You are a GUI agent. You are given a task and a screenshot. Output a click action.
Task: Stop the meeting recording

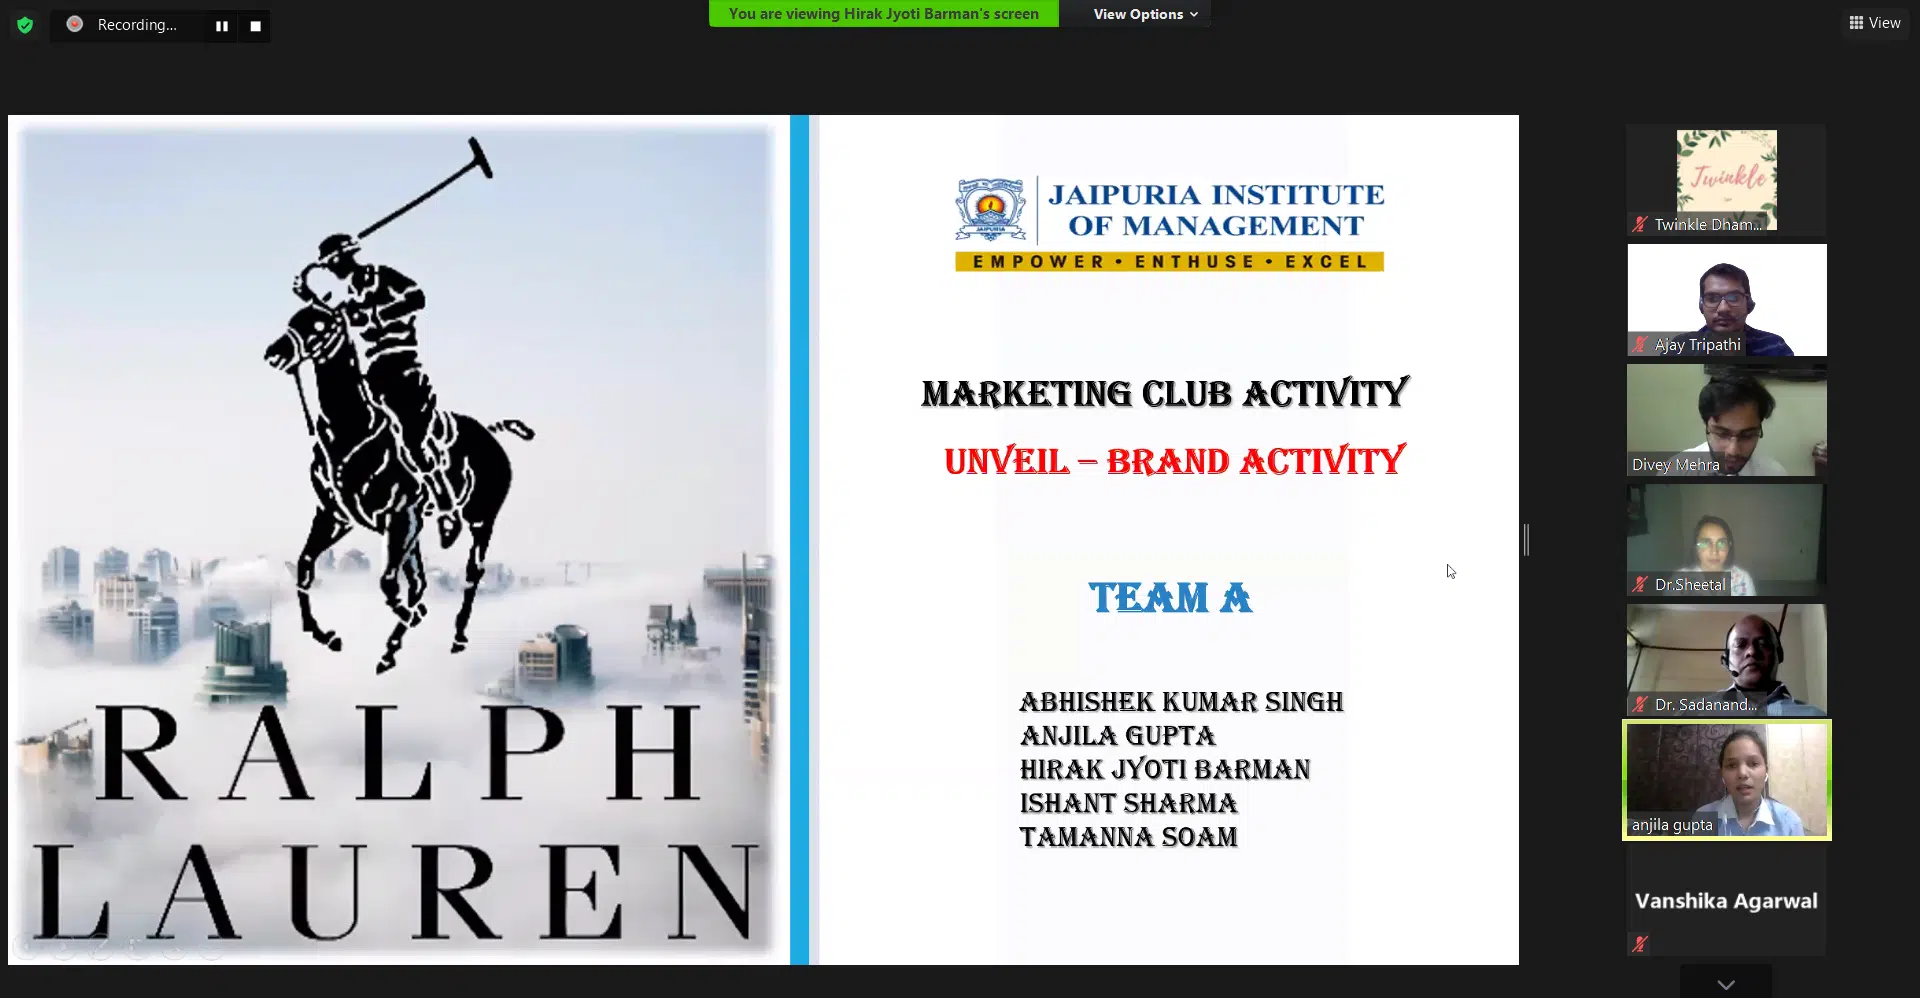tap(256, 26)
